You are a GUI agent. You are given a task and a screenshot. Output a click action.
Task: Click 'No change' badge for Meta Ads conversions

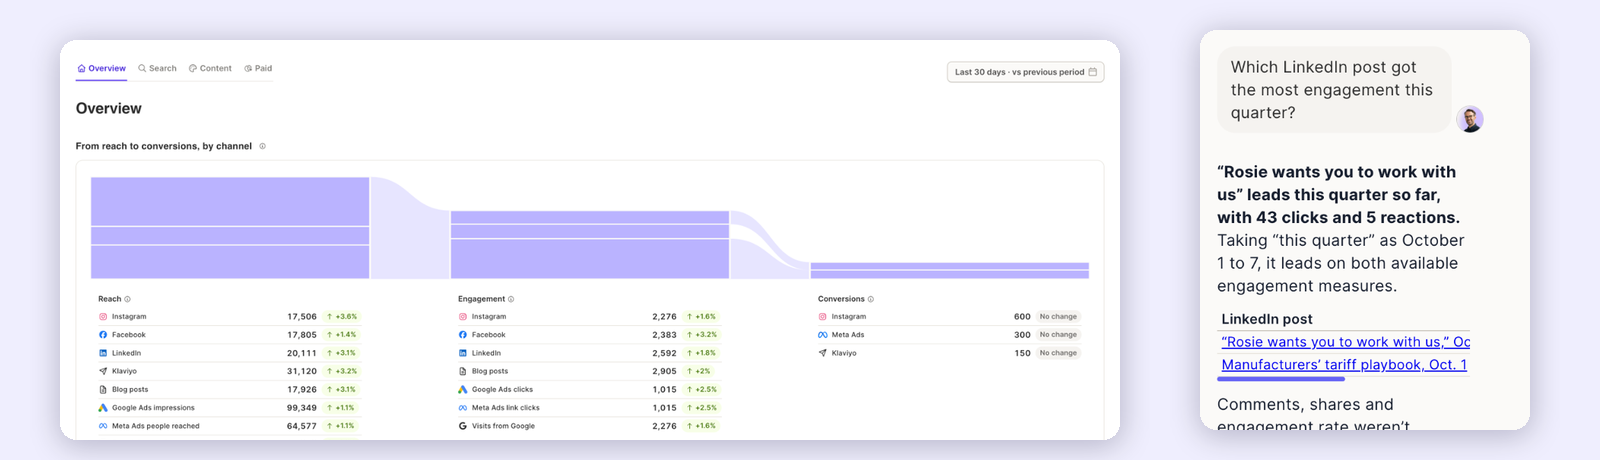[x=1058, y=335]
